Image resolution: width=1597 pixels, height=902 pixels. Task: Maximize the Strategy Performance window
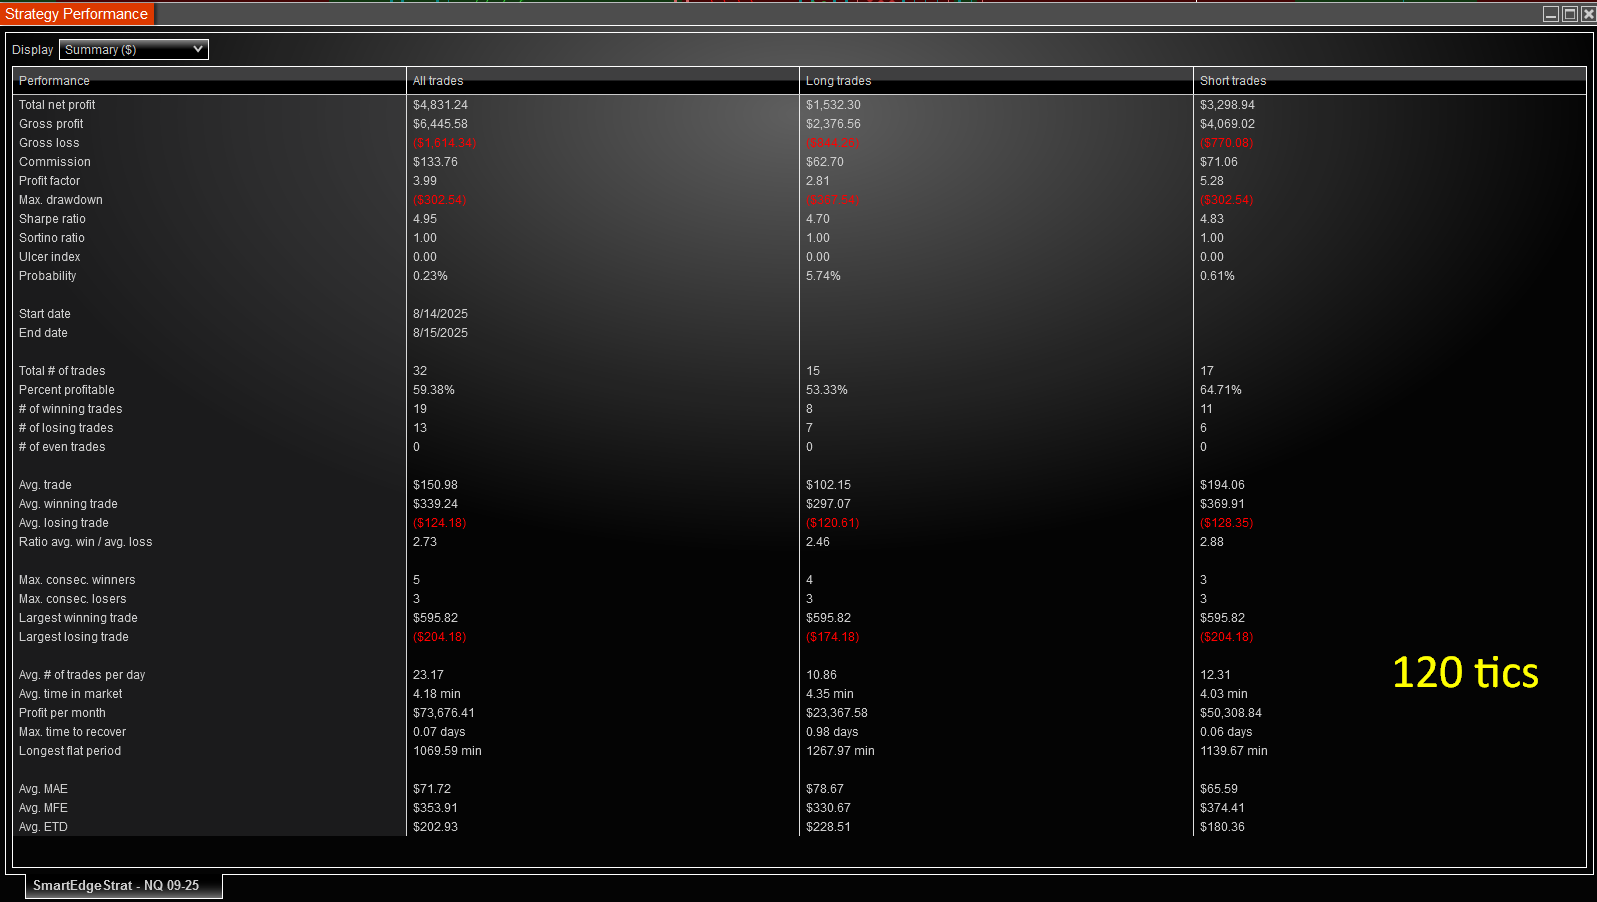(x=1570, y=14)
